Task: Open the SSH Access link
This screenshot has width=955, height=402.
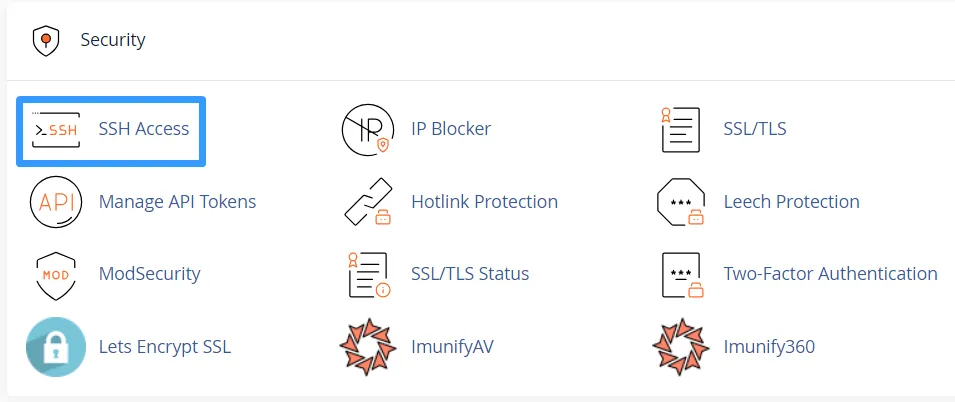Action: pyautogui.click(x=143, y=129)
